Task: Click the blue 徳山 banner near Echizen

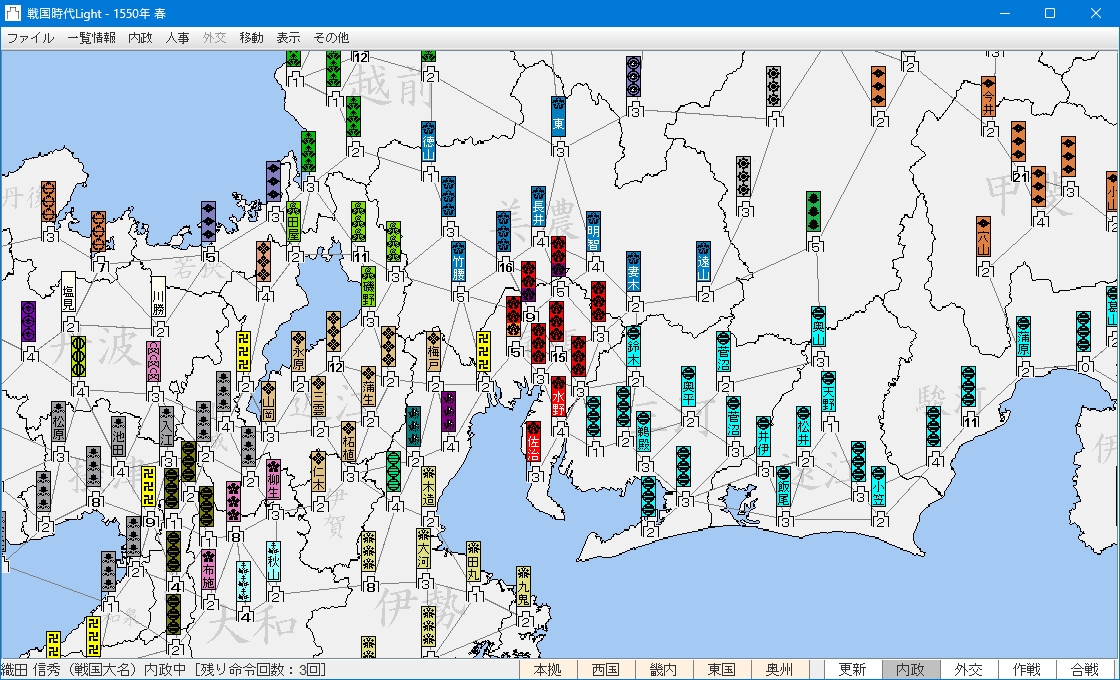Action: click(428, 142)
